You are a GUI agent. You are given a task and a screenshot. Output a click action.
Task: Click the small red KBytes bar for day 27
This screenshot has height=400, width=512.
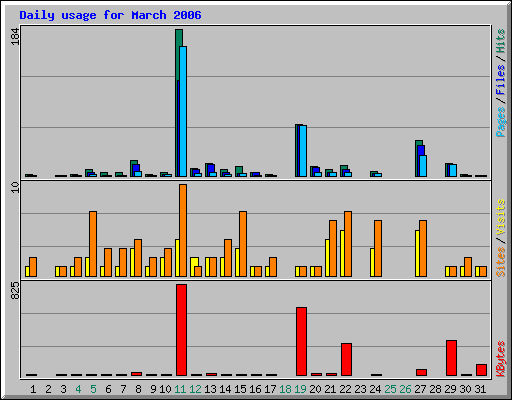coord(421,372)
